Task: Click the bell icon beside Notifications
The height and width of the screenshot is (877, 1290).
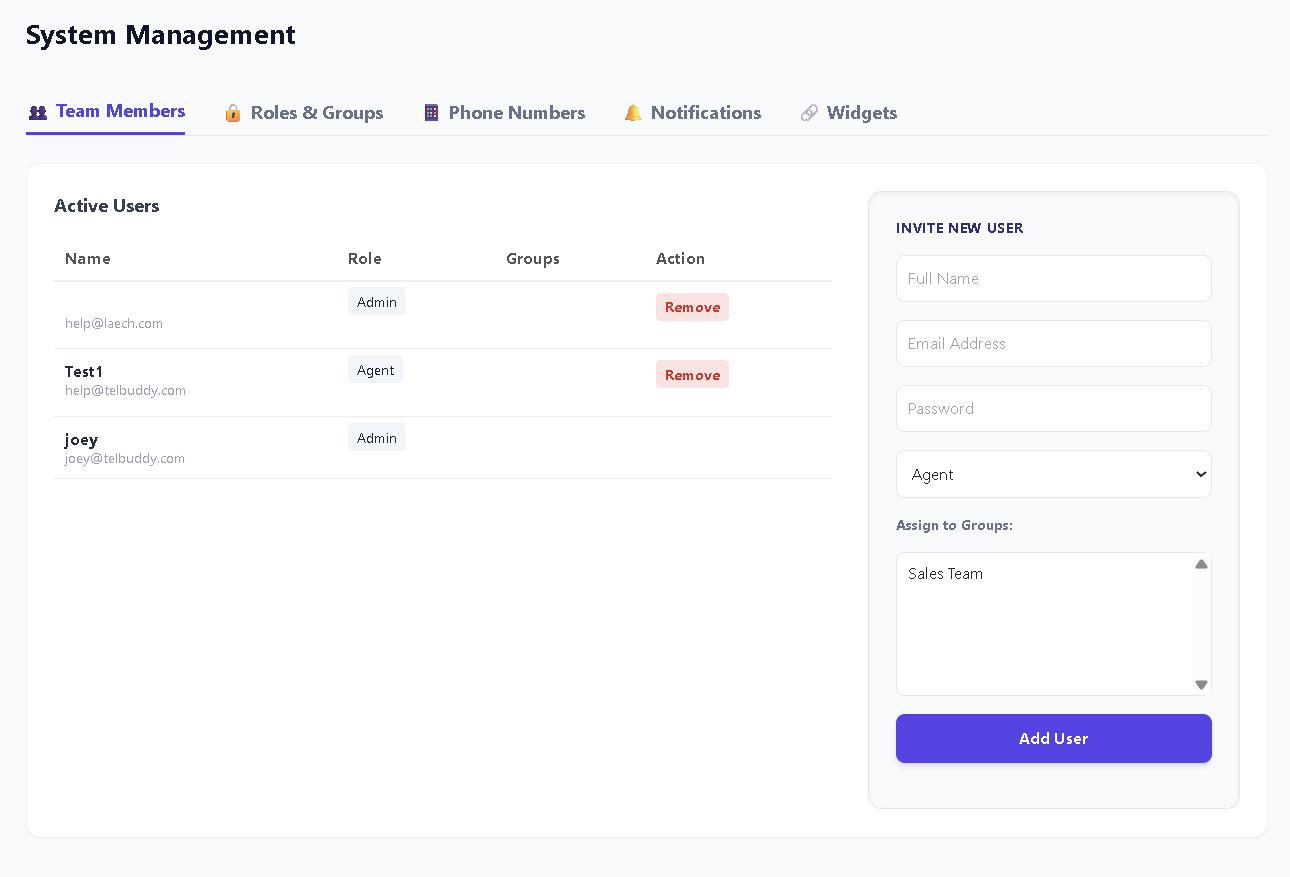Action: pyautogui.click(x=633, y=113)
